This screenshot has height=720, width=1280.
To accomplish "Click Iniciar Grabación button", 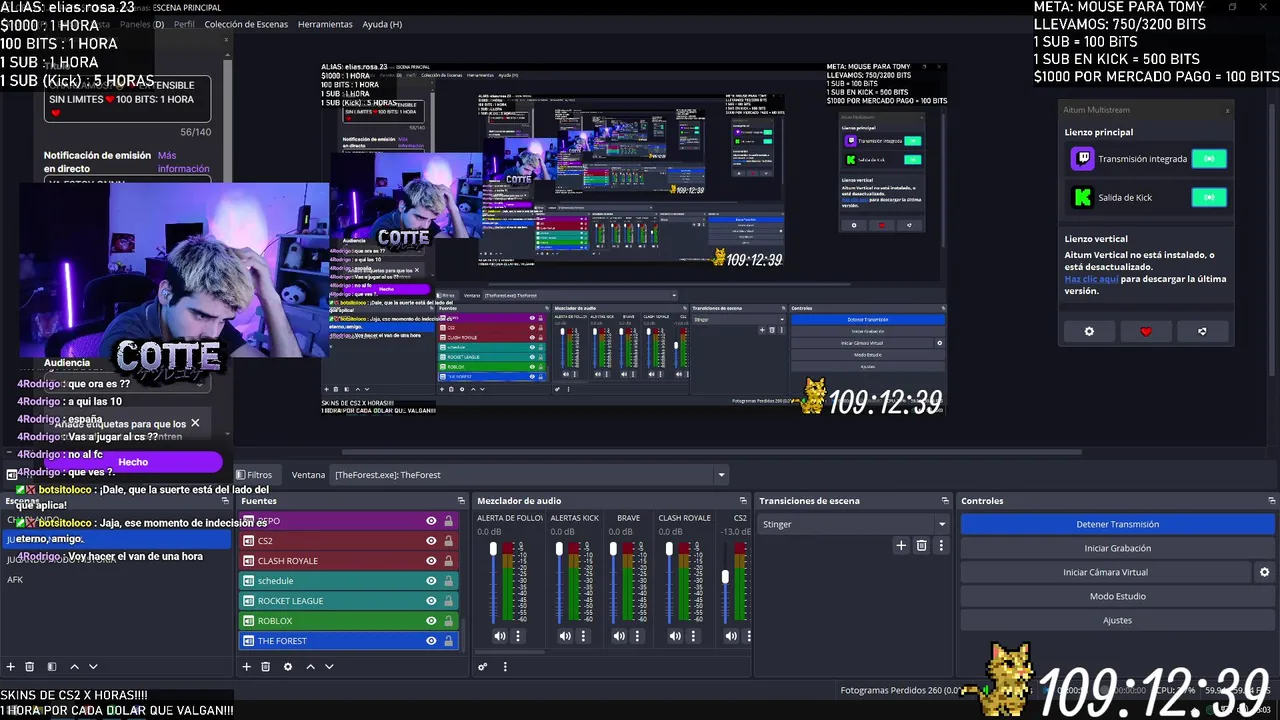I will [x=1117, y=548].
